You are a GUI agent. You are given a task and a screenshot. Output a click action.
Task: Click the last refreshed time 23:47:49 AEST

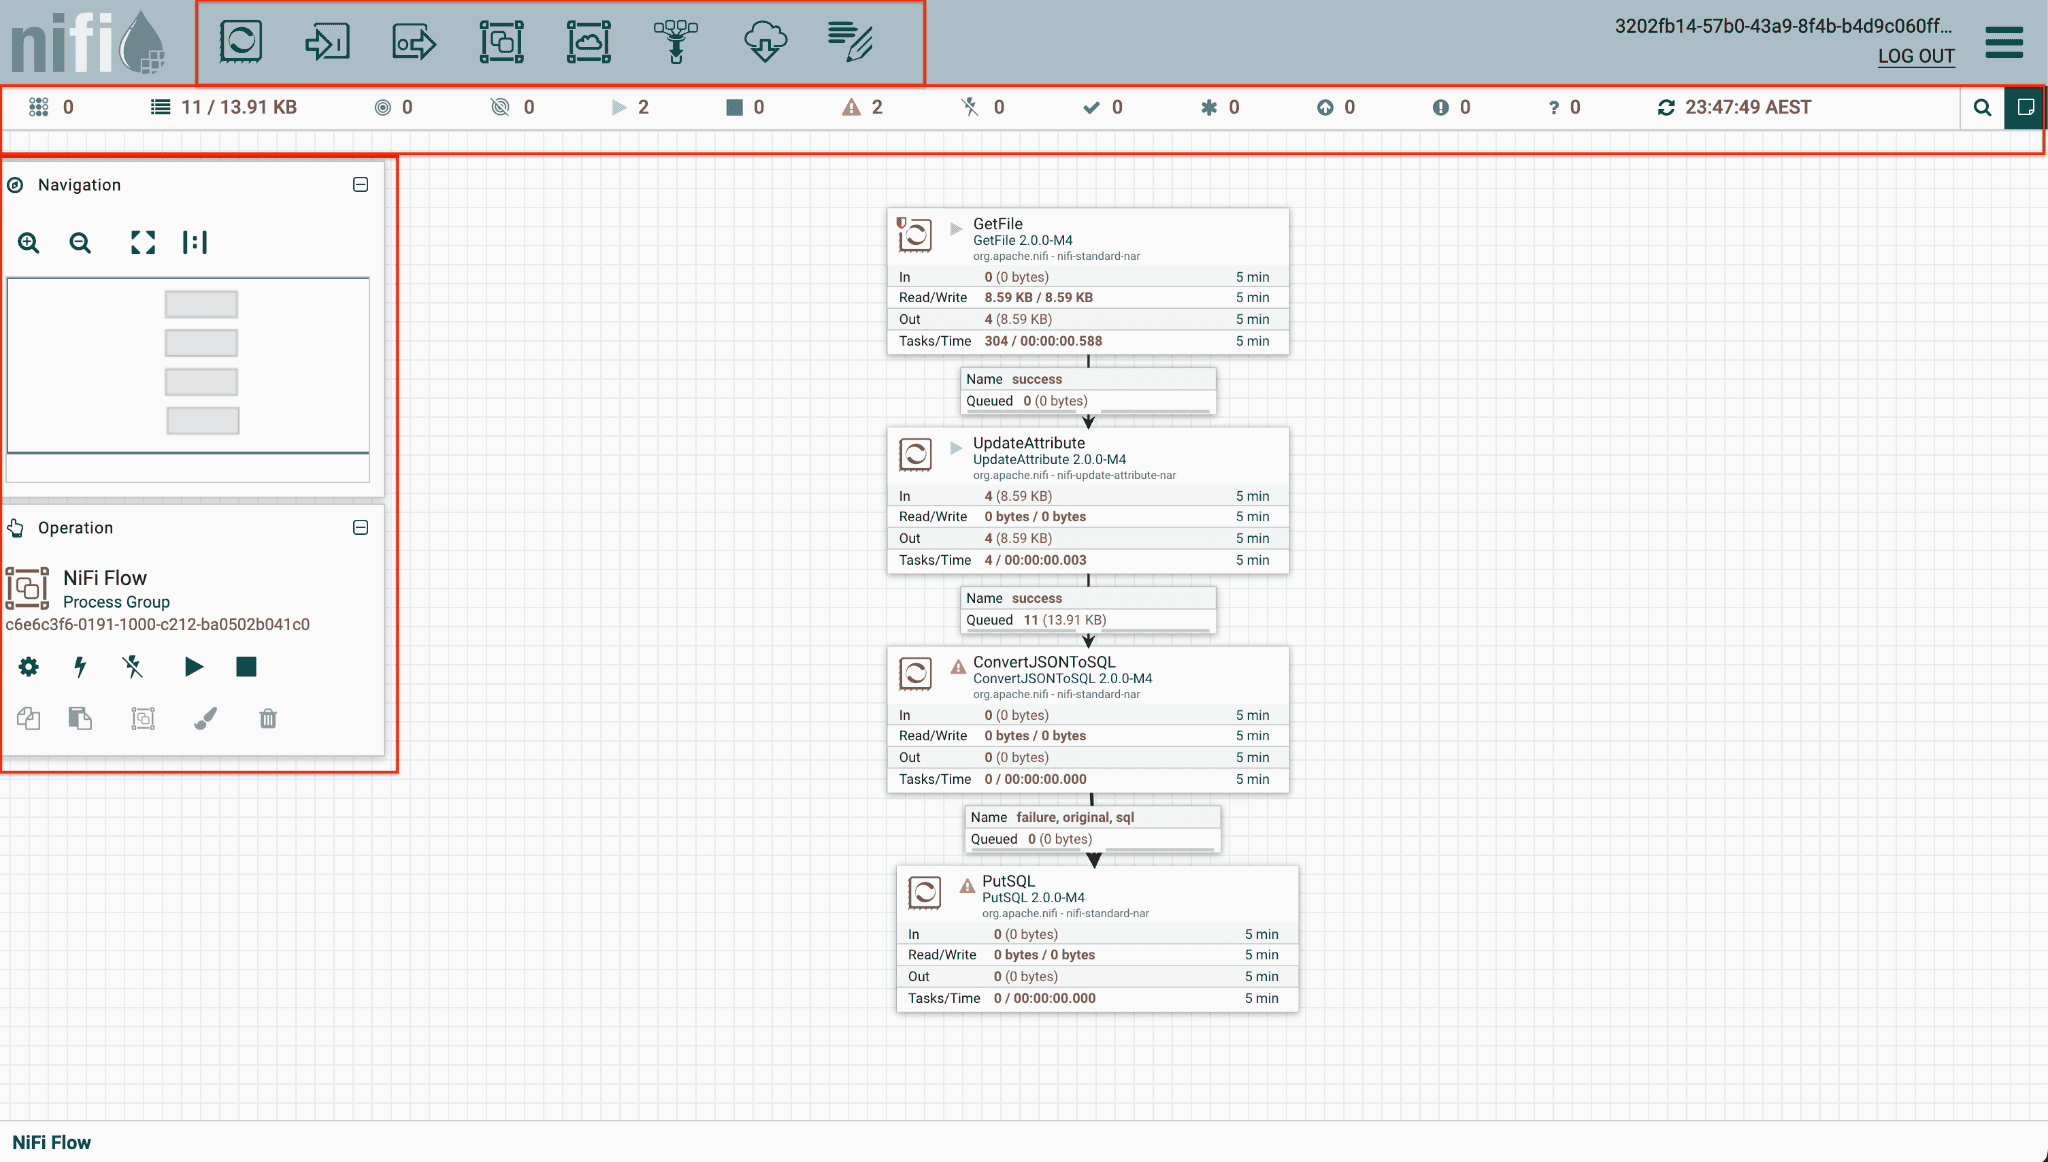(1748, 107)
